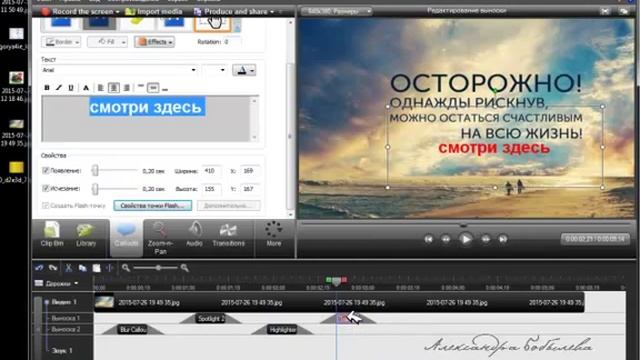Set vertical text alignment to top
The image size is (640, 360).
[x=140, y=87]
